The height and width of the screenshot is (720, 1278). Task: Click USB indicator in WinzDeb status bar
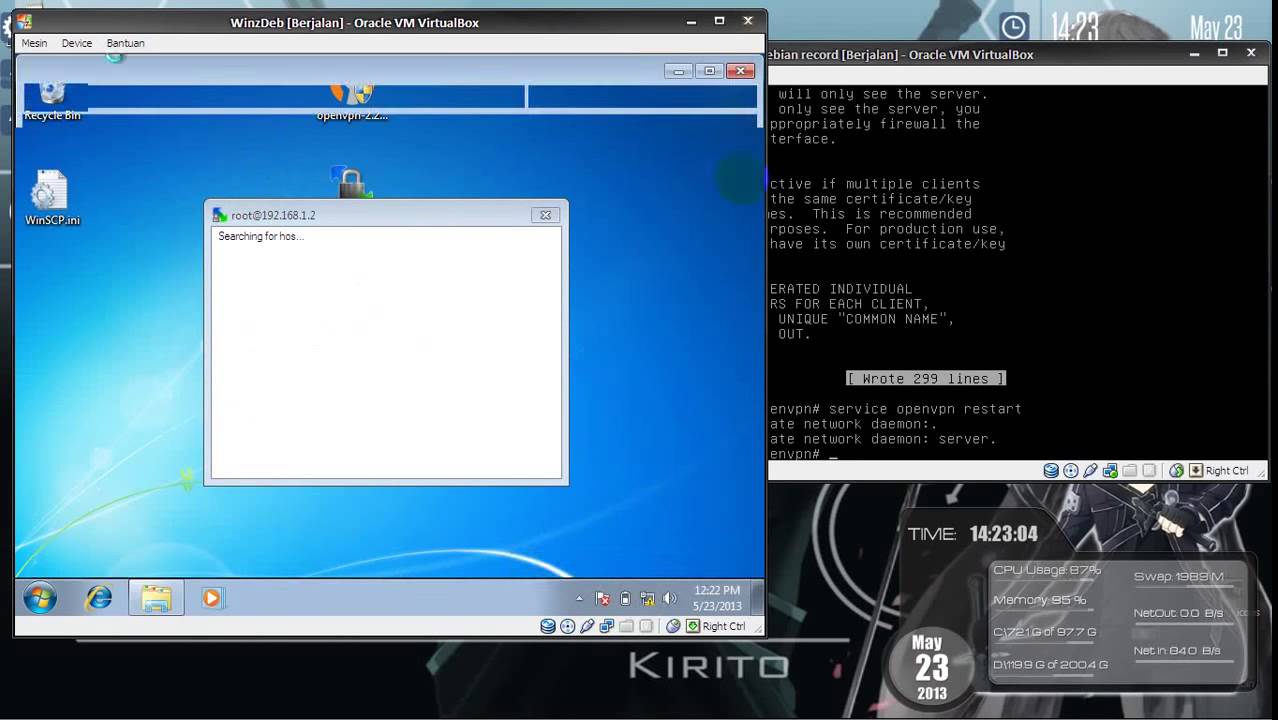click(x=587, y=627)
